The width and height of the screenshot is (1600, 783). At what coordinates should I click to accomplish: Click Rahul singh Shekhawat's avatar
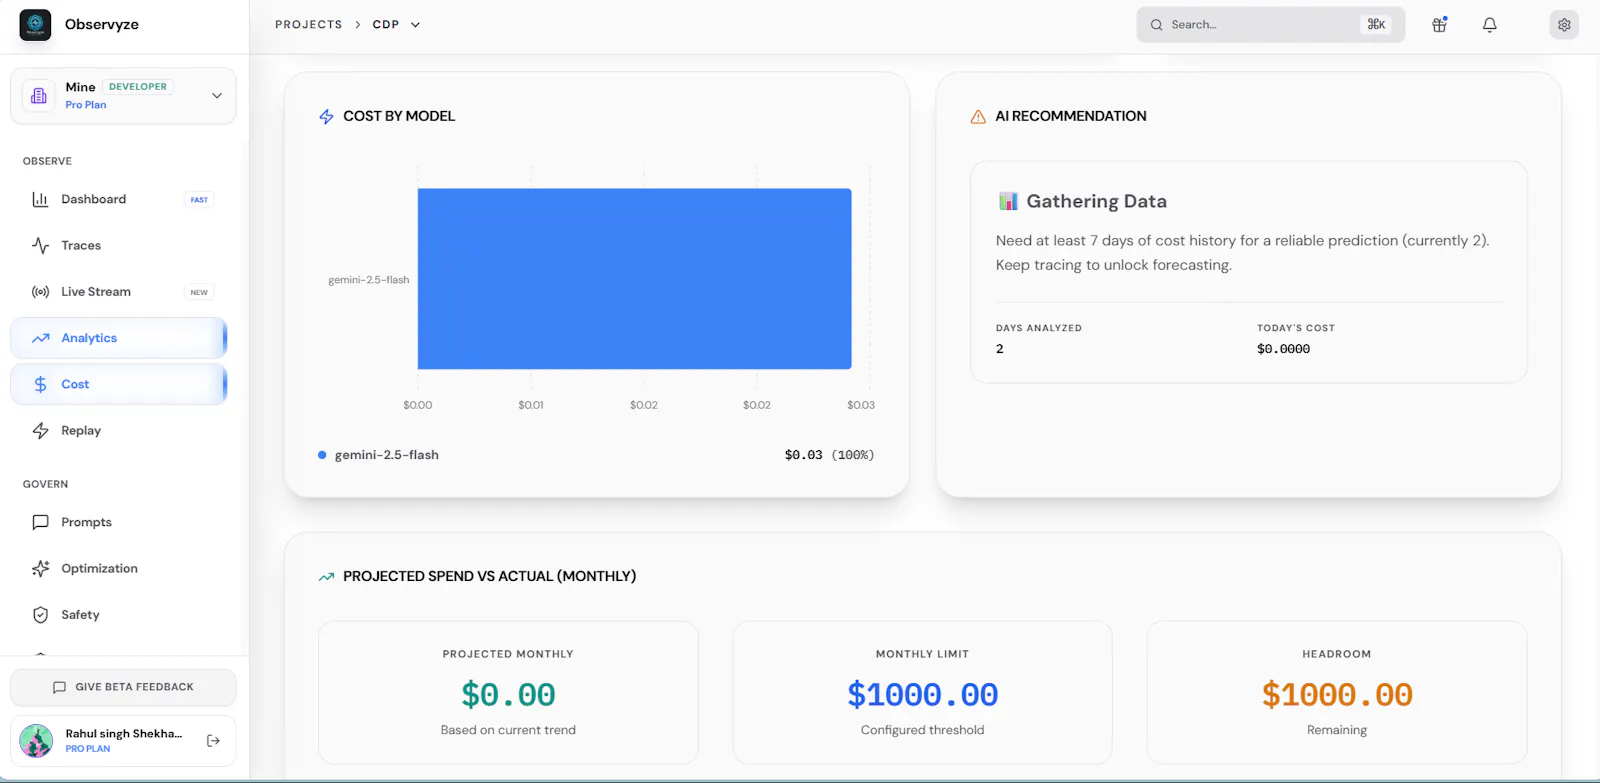pos(36,741)
